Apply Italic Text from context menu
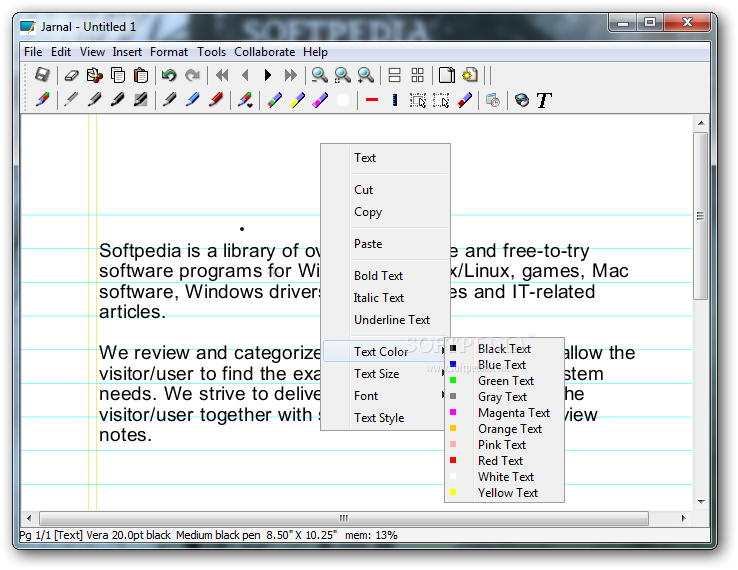Screen dimensions: 738x570 coord(385,298)
